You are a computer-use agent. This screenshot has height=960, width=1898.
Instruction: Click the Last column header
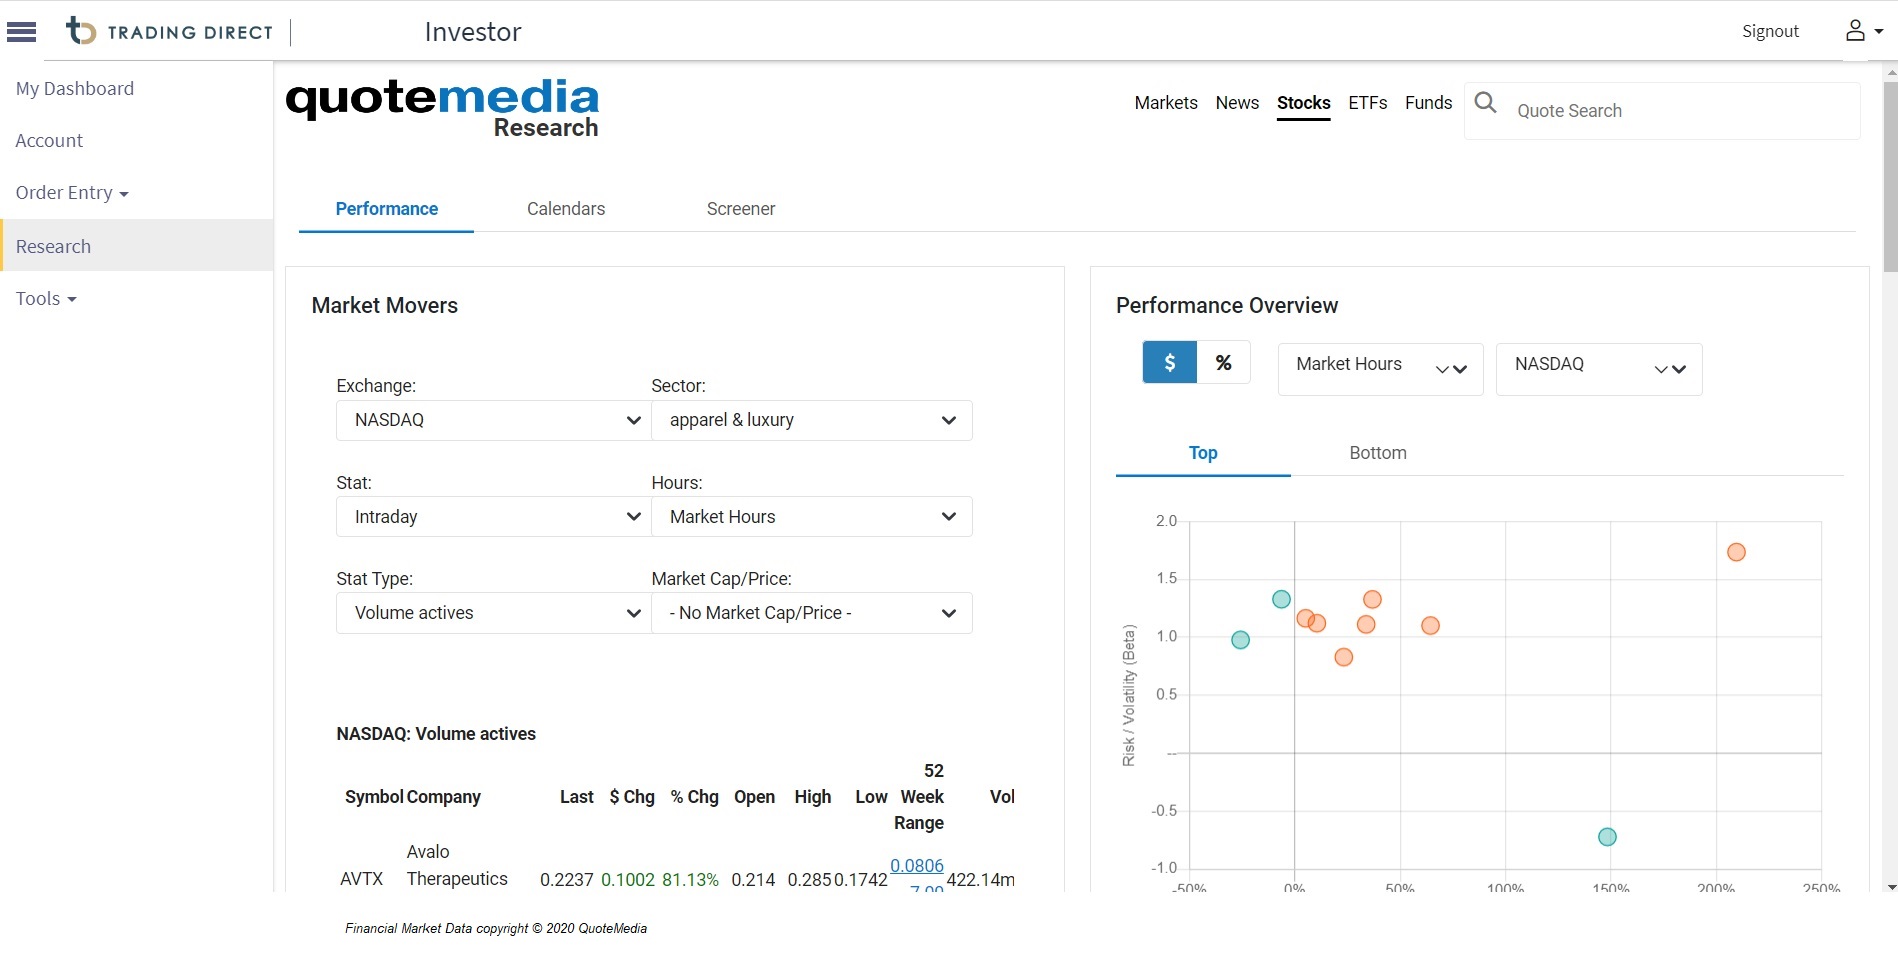coord(577,797)
